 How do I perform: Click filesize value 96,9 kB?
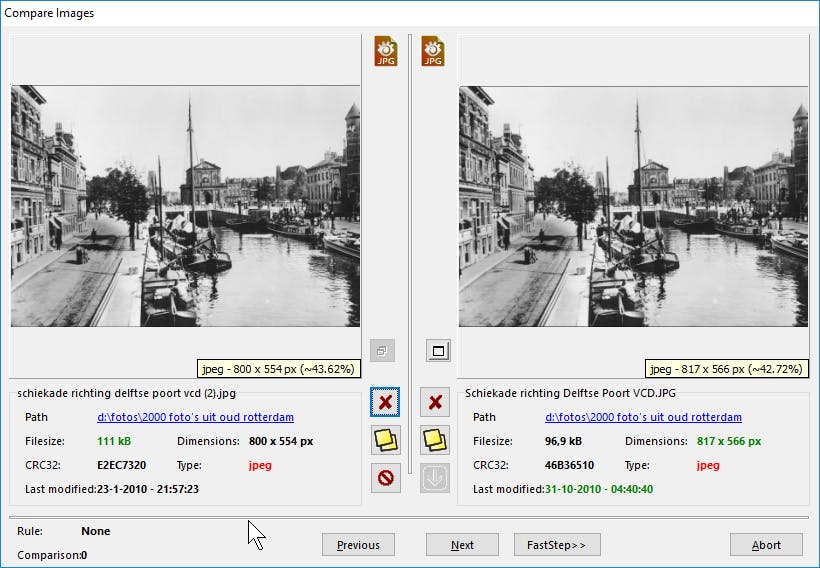click(x=563, y=441)
